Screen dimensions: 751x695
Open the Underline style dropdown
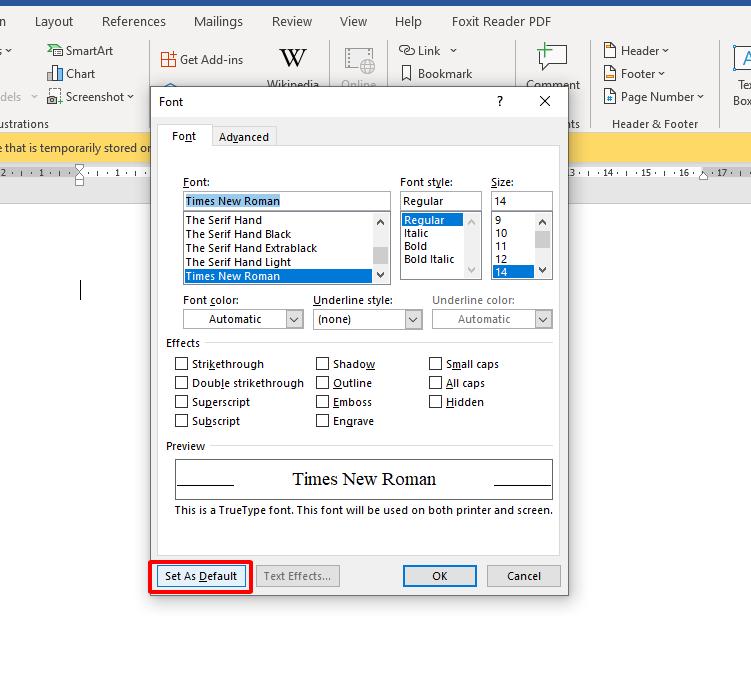click(413, 320)
